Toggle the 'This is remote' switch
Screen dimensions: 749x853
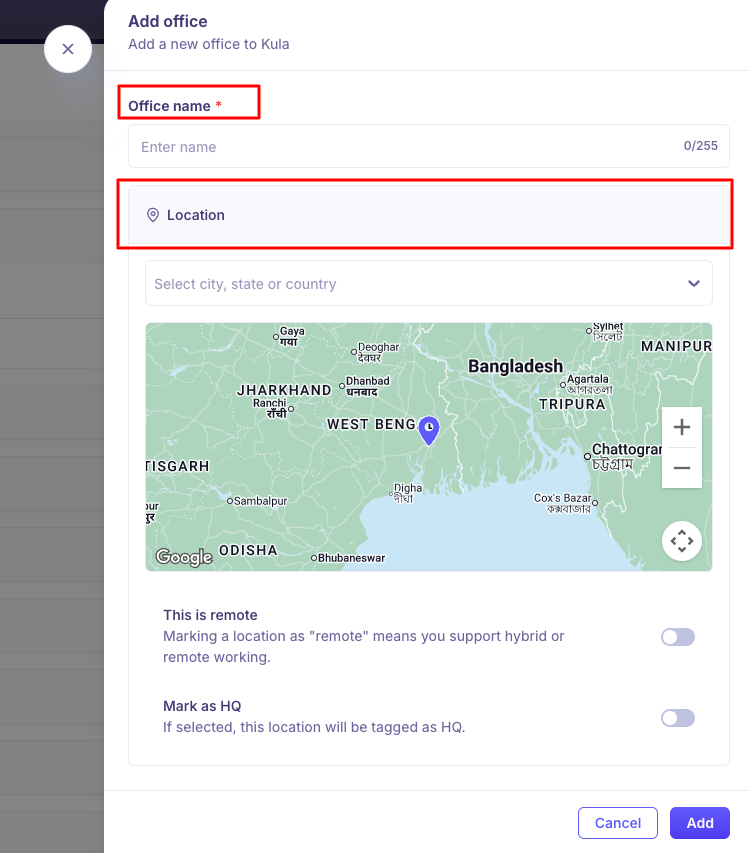click(x=677, y=637)
